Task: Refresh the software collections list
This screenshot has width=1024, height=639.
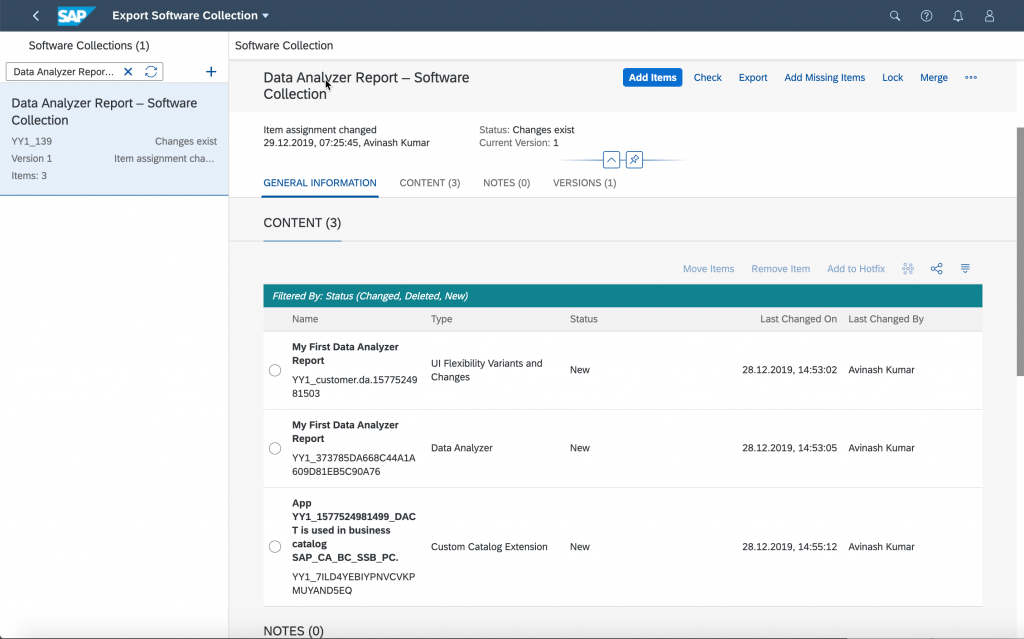Action: click(x=151, y=72)
